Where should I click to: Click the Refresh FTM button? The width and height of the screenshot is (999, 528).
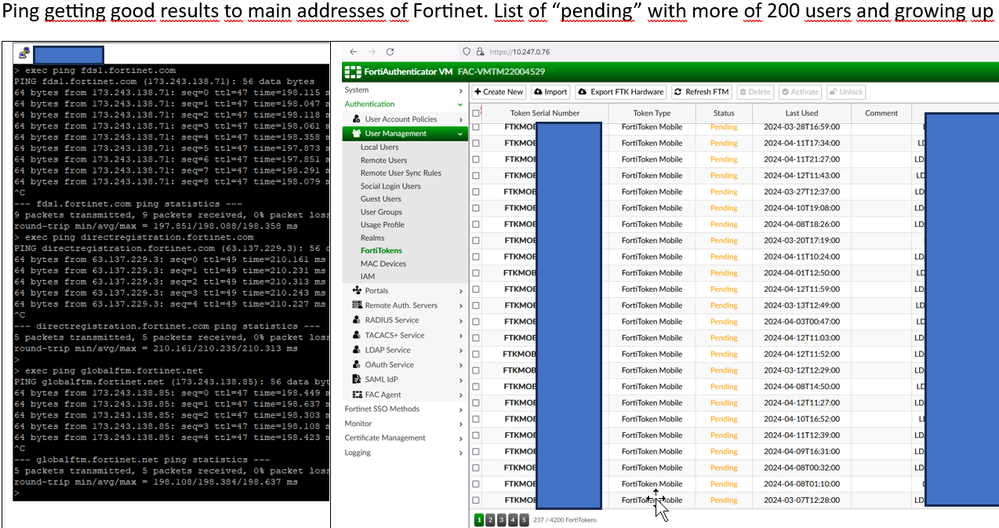click(701, 92)
